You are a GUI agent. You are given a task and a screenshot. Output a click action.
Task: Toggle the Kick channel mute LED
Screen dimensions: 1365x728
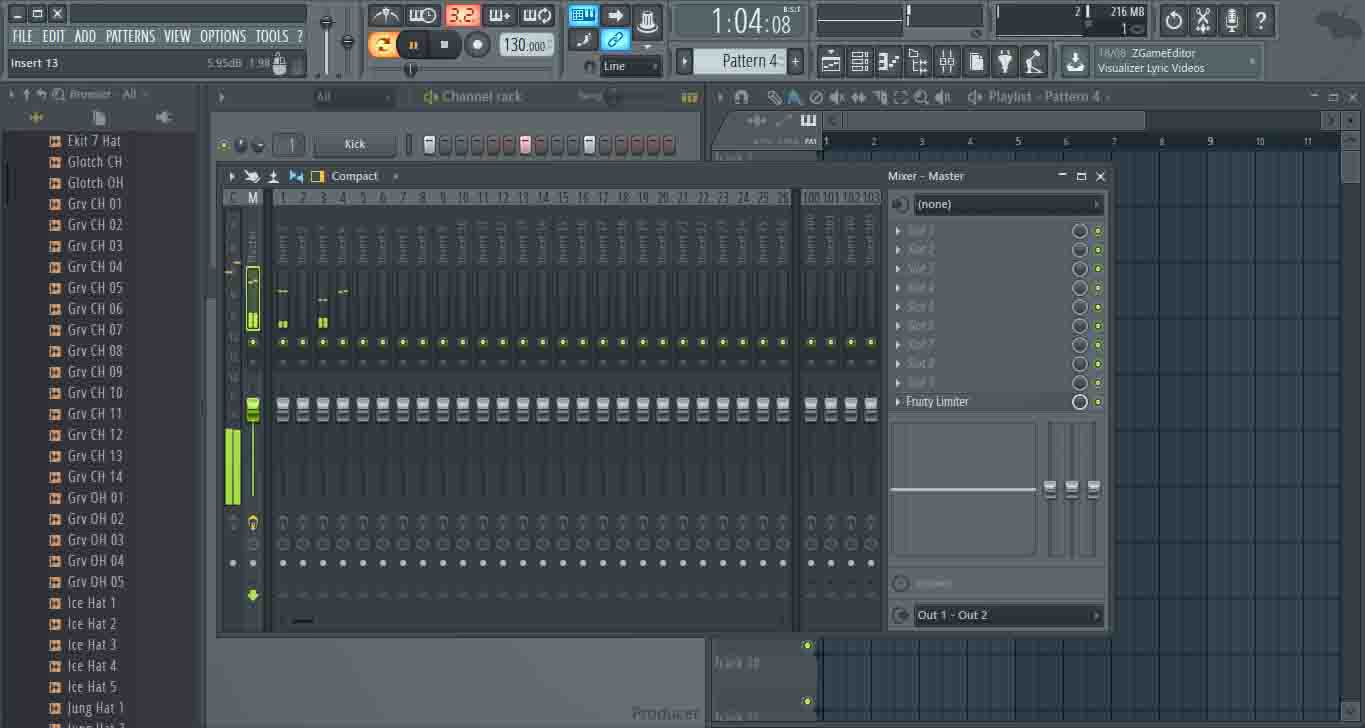(x=224, y=145)
